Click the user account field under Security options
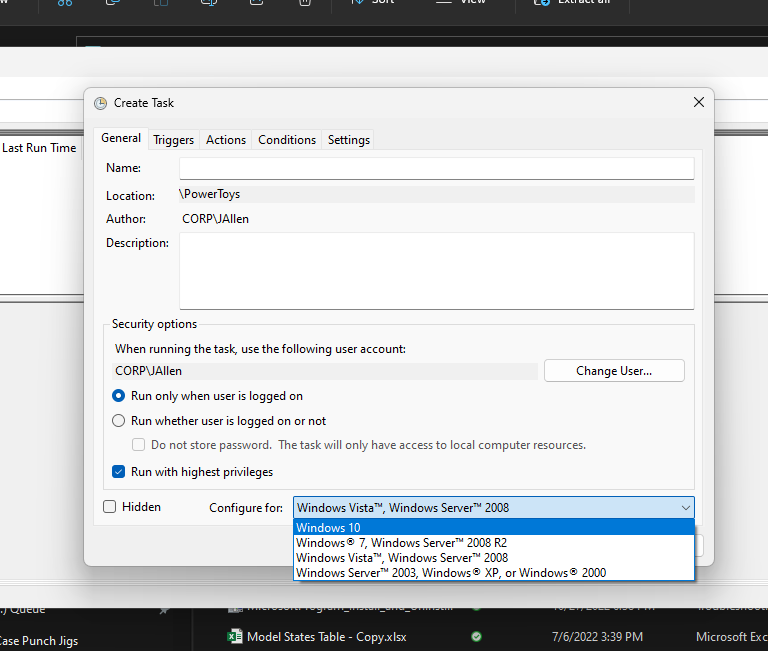 point(325,371)
